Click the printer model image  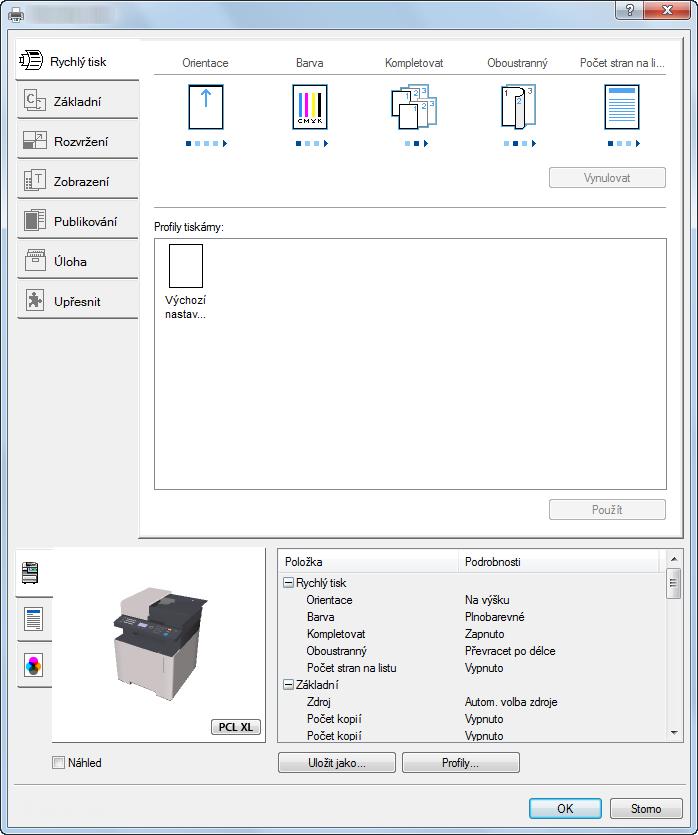159,642
